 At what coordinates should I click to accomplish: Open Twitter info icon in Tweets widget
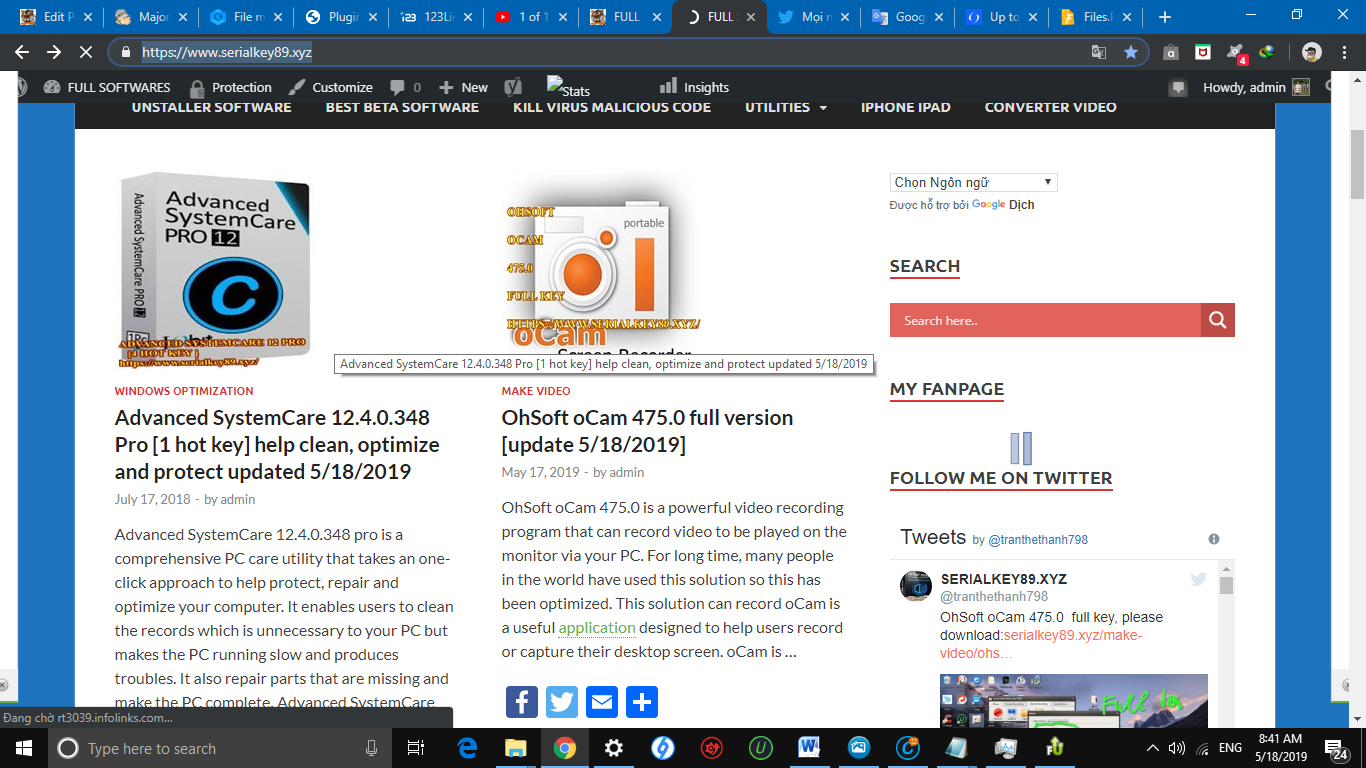coord(1214,539)
